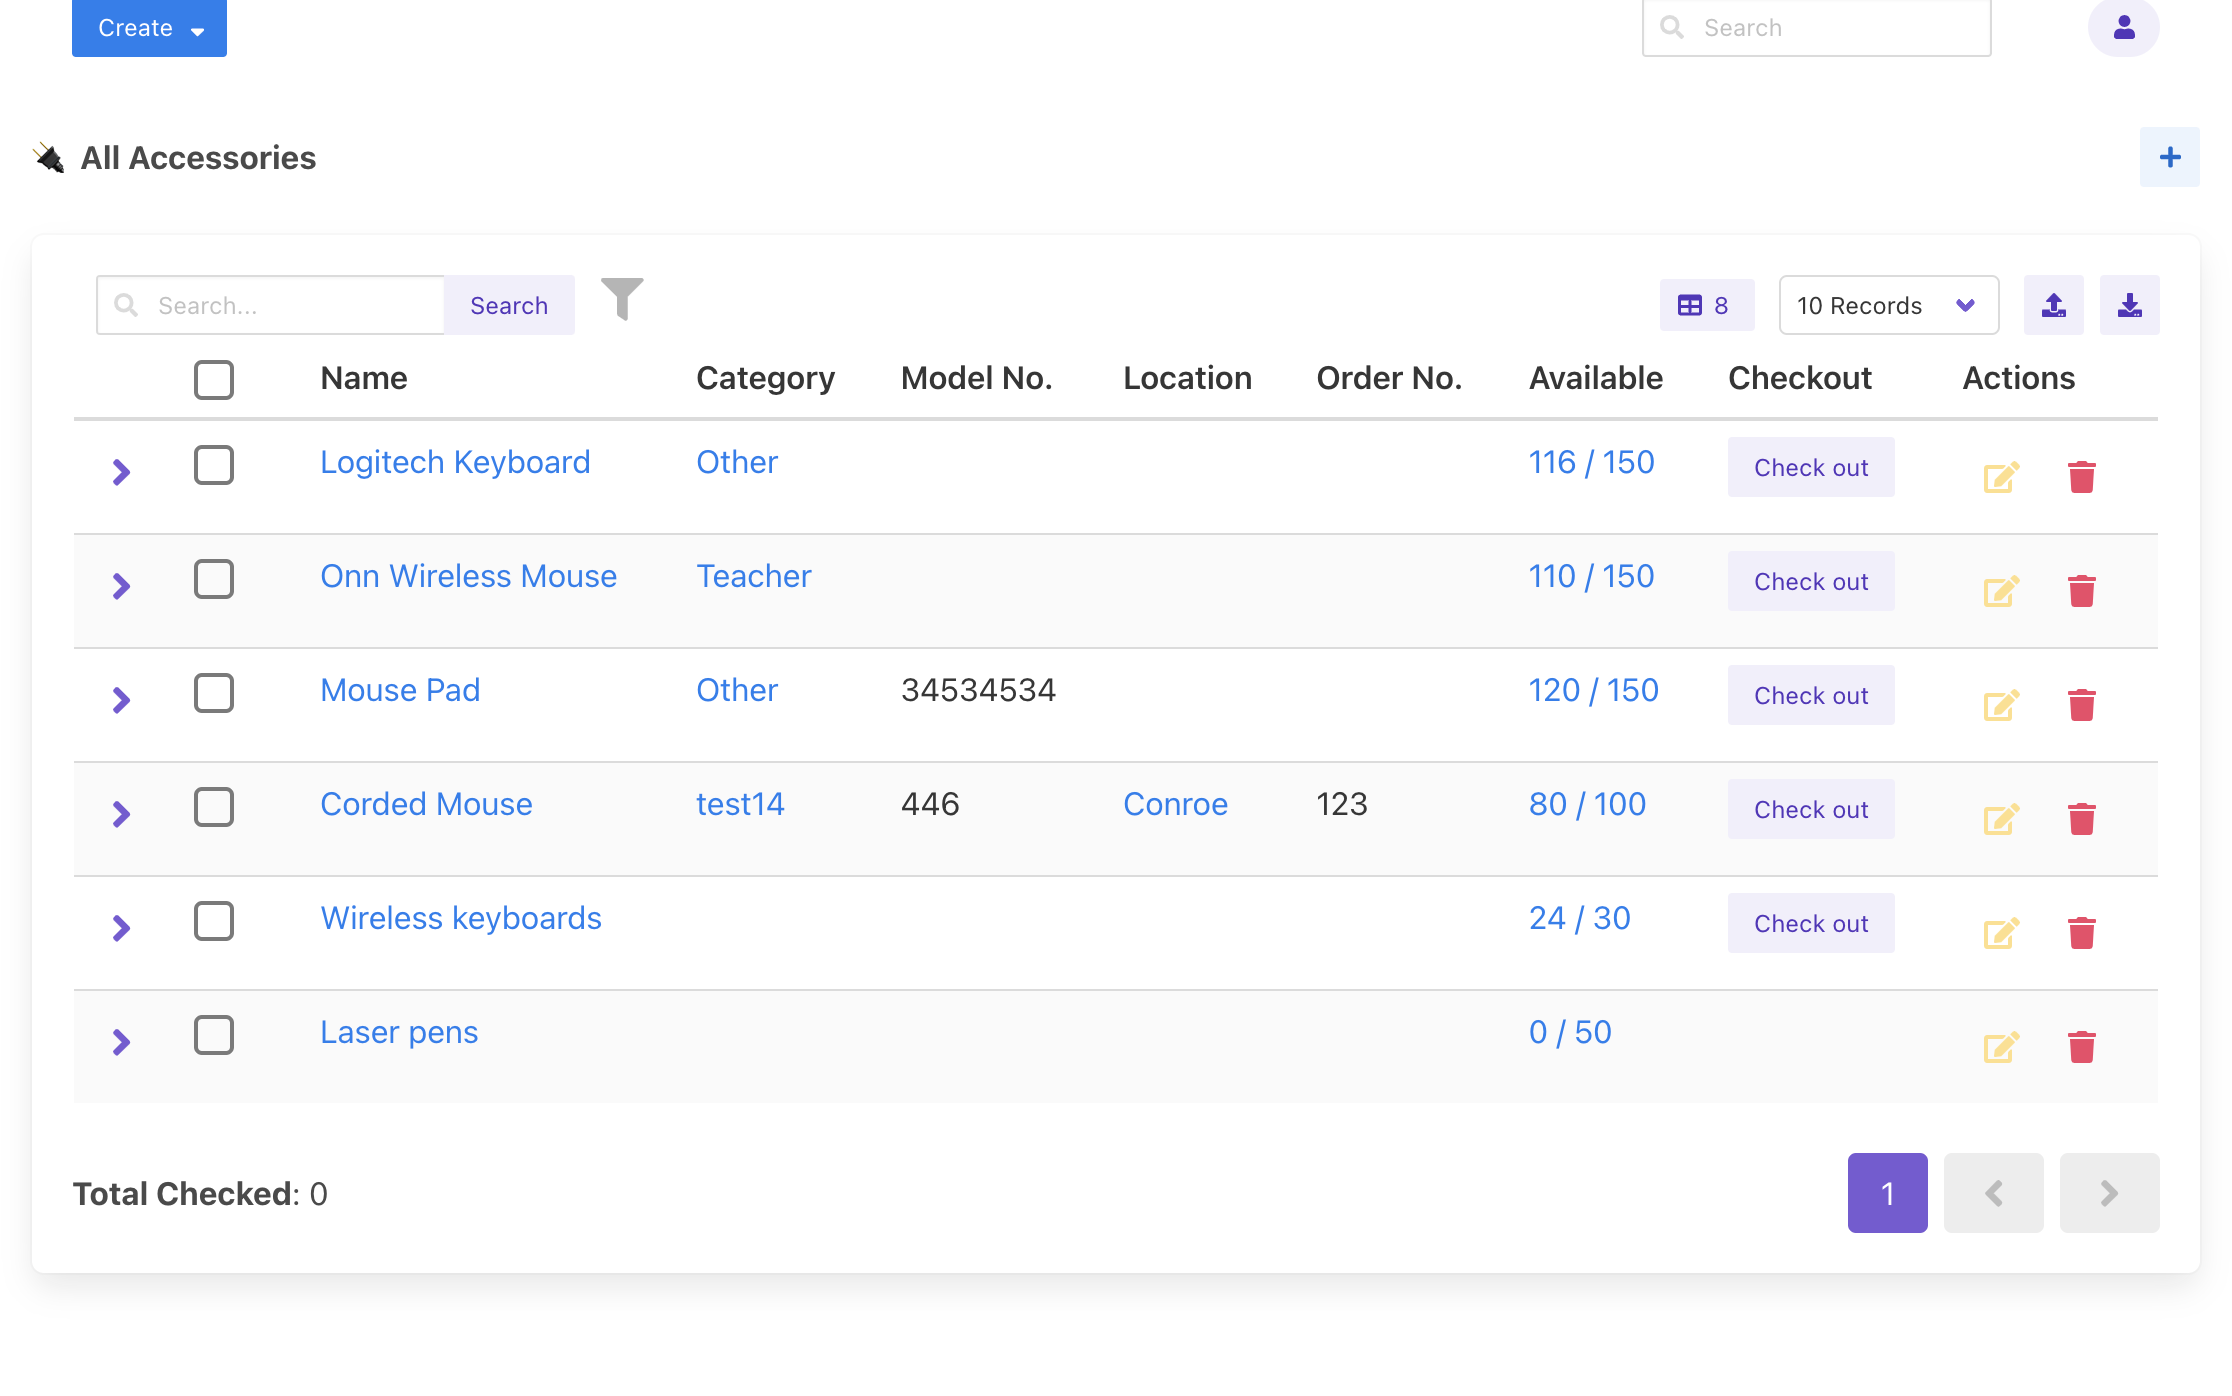
Task: Click the blue plus add accessory icon
Action: click(x=2169, y=157)
